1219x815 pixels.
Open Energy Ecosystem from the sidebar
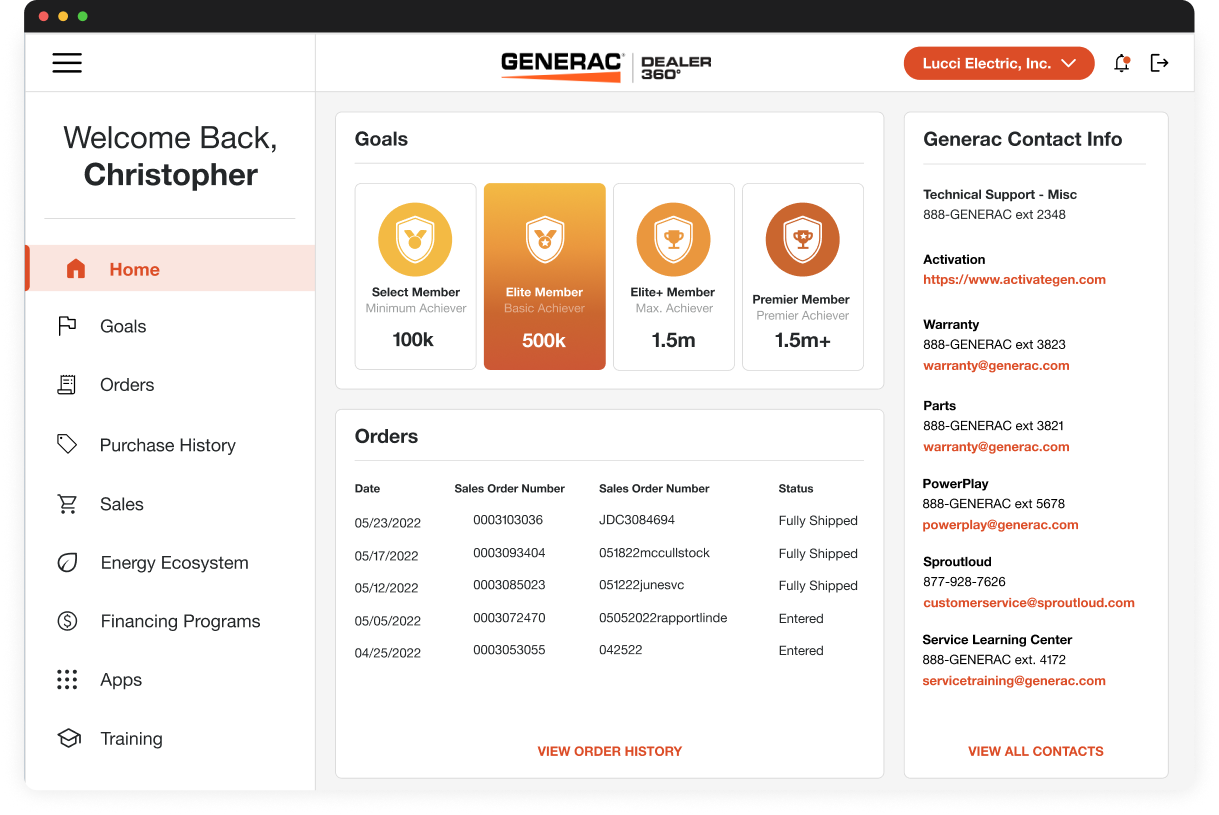(67, 562)
